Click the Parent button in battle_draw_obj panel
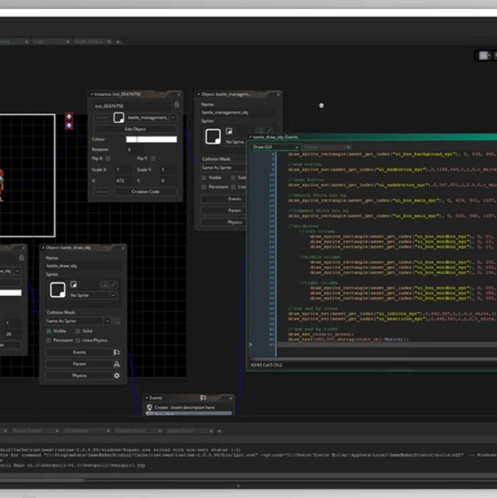 (x=79, y=364)
